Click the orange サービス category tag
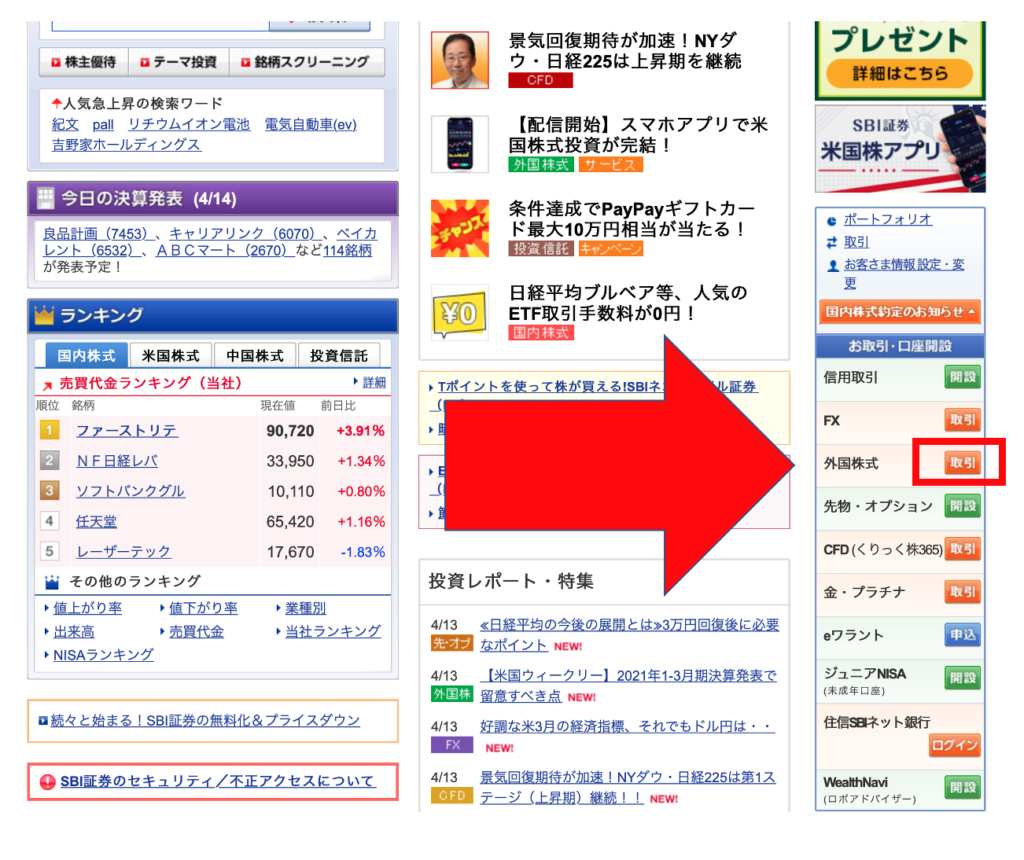The height and width of the screenshot is (860, 1024). point(611,165)
